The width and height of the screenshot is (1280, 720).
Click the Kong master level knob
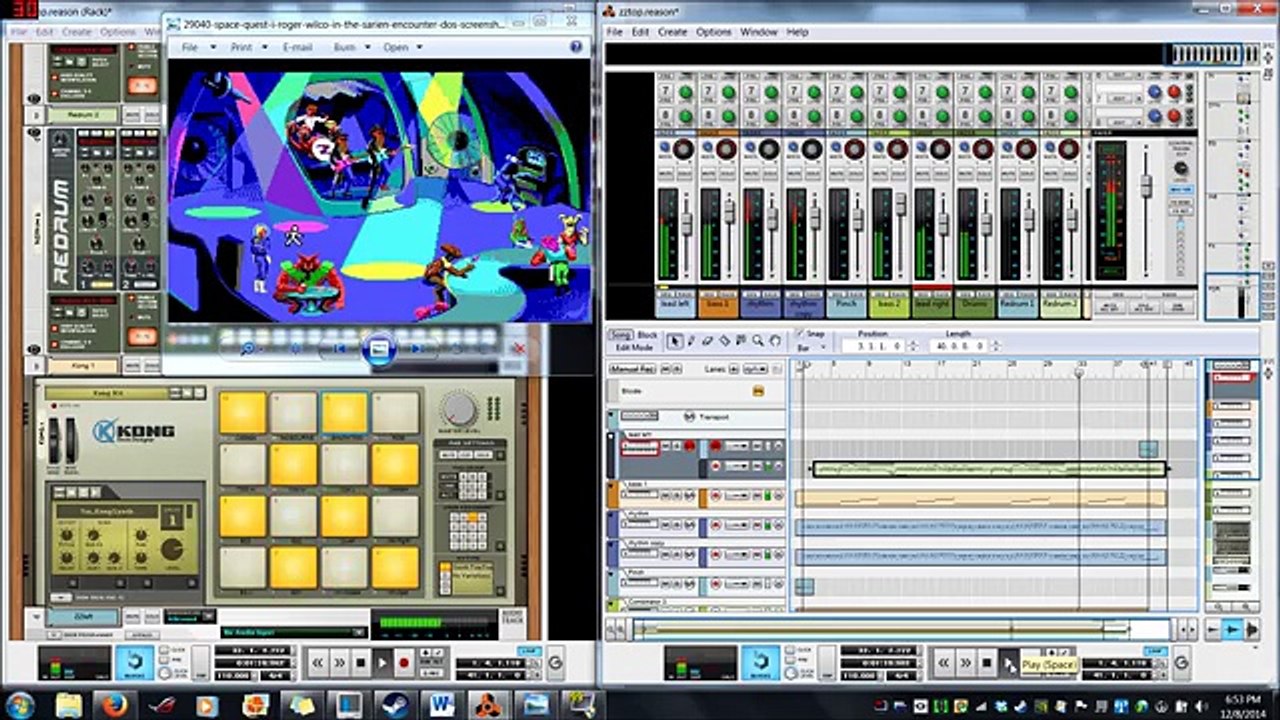459,408
